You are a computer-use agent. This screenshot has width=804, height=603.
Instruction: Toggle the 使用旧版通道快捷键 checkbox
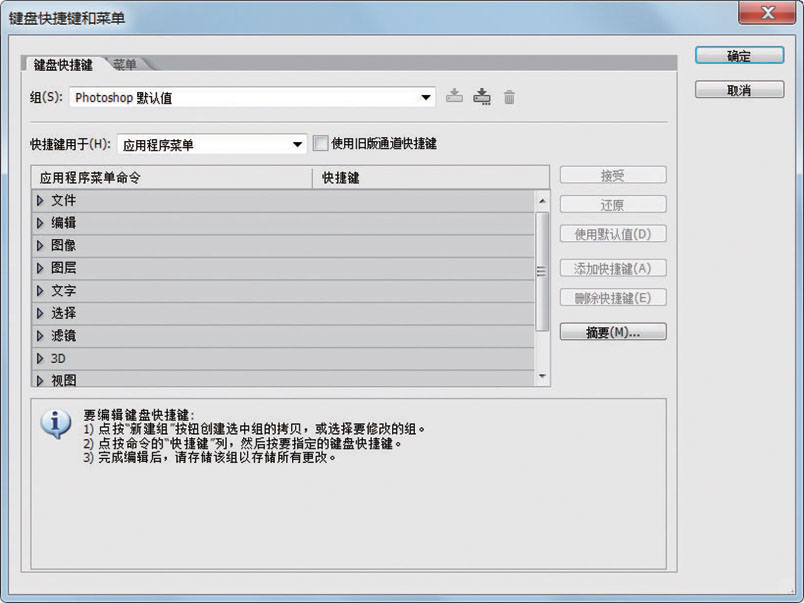[x=320, y=143]
